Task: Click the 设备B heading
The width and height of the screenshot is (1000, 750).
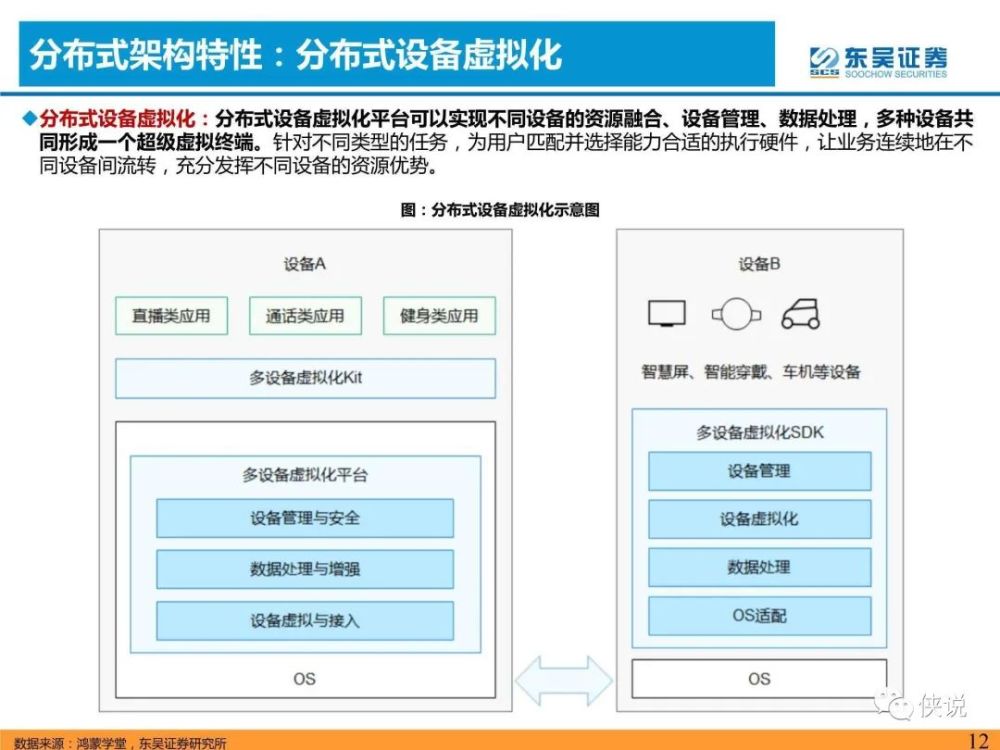Action: (x=760, y=264)
